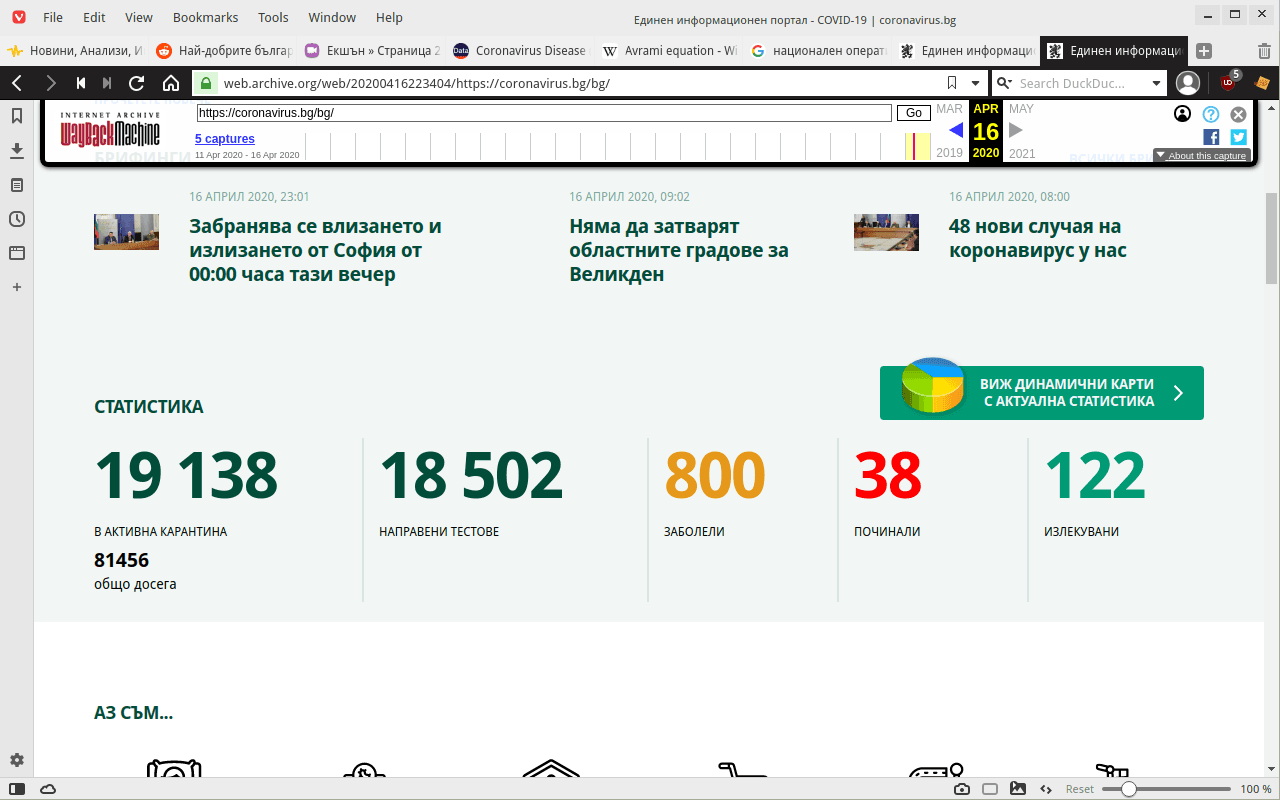Image resolution: width=1280 pixels, height=800 pixels.
Task: Reload the current page
Action: [137, 83]
